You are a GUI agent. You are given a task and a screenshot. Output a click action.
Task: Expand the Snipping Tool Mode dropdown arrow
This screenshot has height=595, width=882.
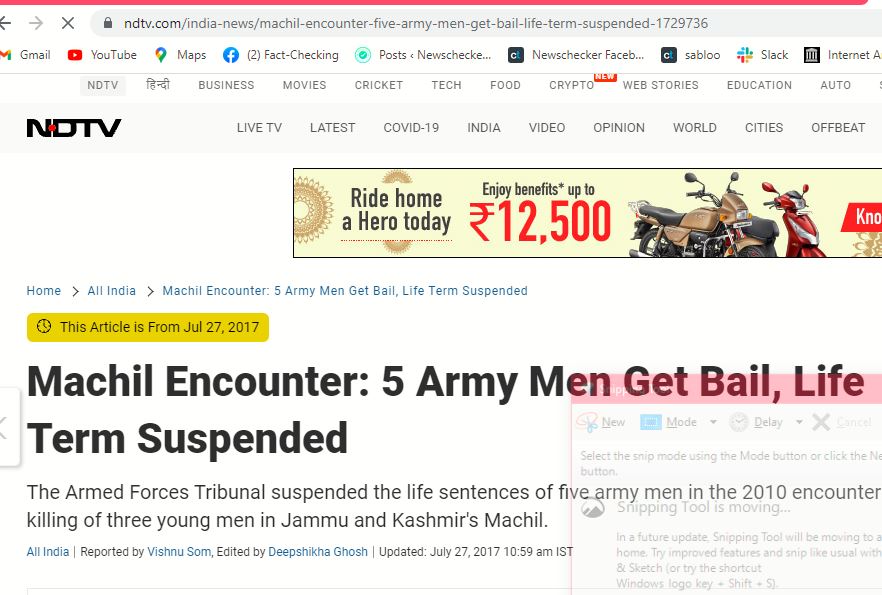tap(713, 422)
